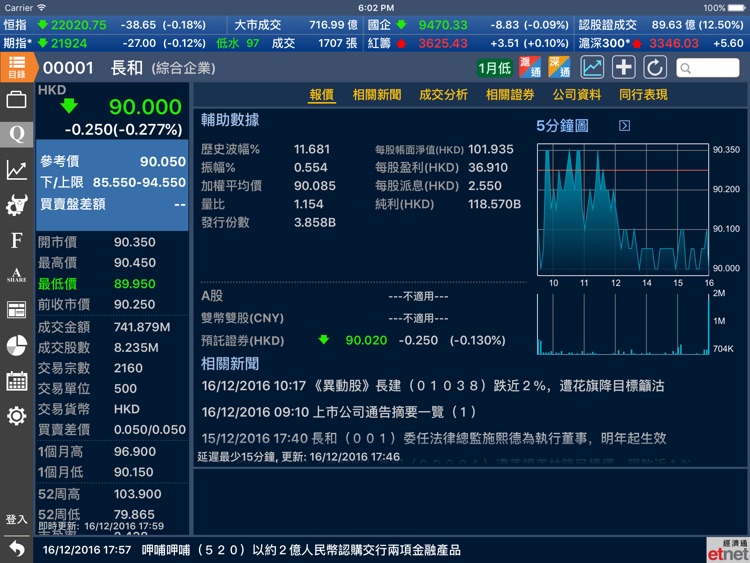Open the 滬通 Shanghai Connect icon
750x563 pixels.
[x=530, y=67]
